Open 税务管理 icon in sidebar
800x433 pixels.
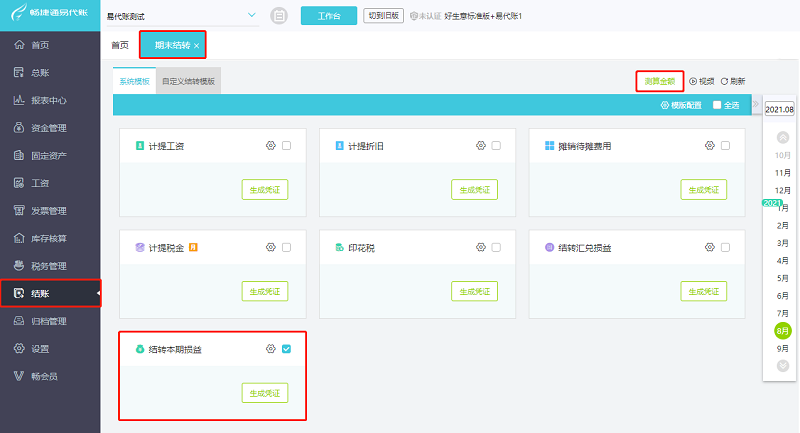pos(19,265)
